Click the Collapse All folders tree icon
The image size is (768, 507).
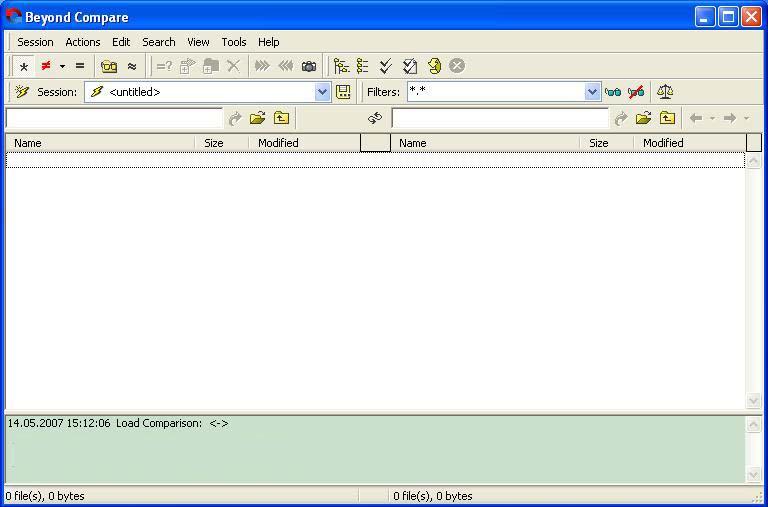(363, 66)
